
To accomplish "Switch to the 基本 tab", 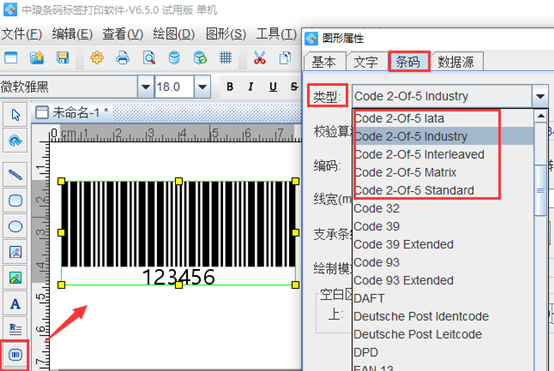I will pos(324,62).
